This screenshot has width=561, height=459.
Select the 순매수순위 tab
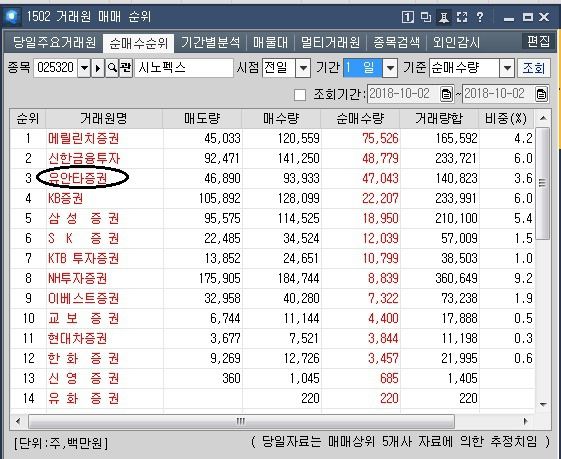(138, 44)
